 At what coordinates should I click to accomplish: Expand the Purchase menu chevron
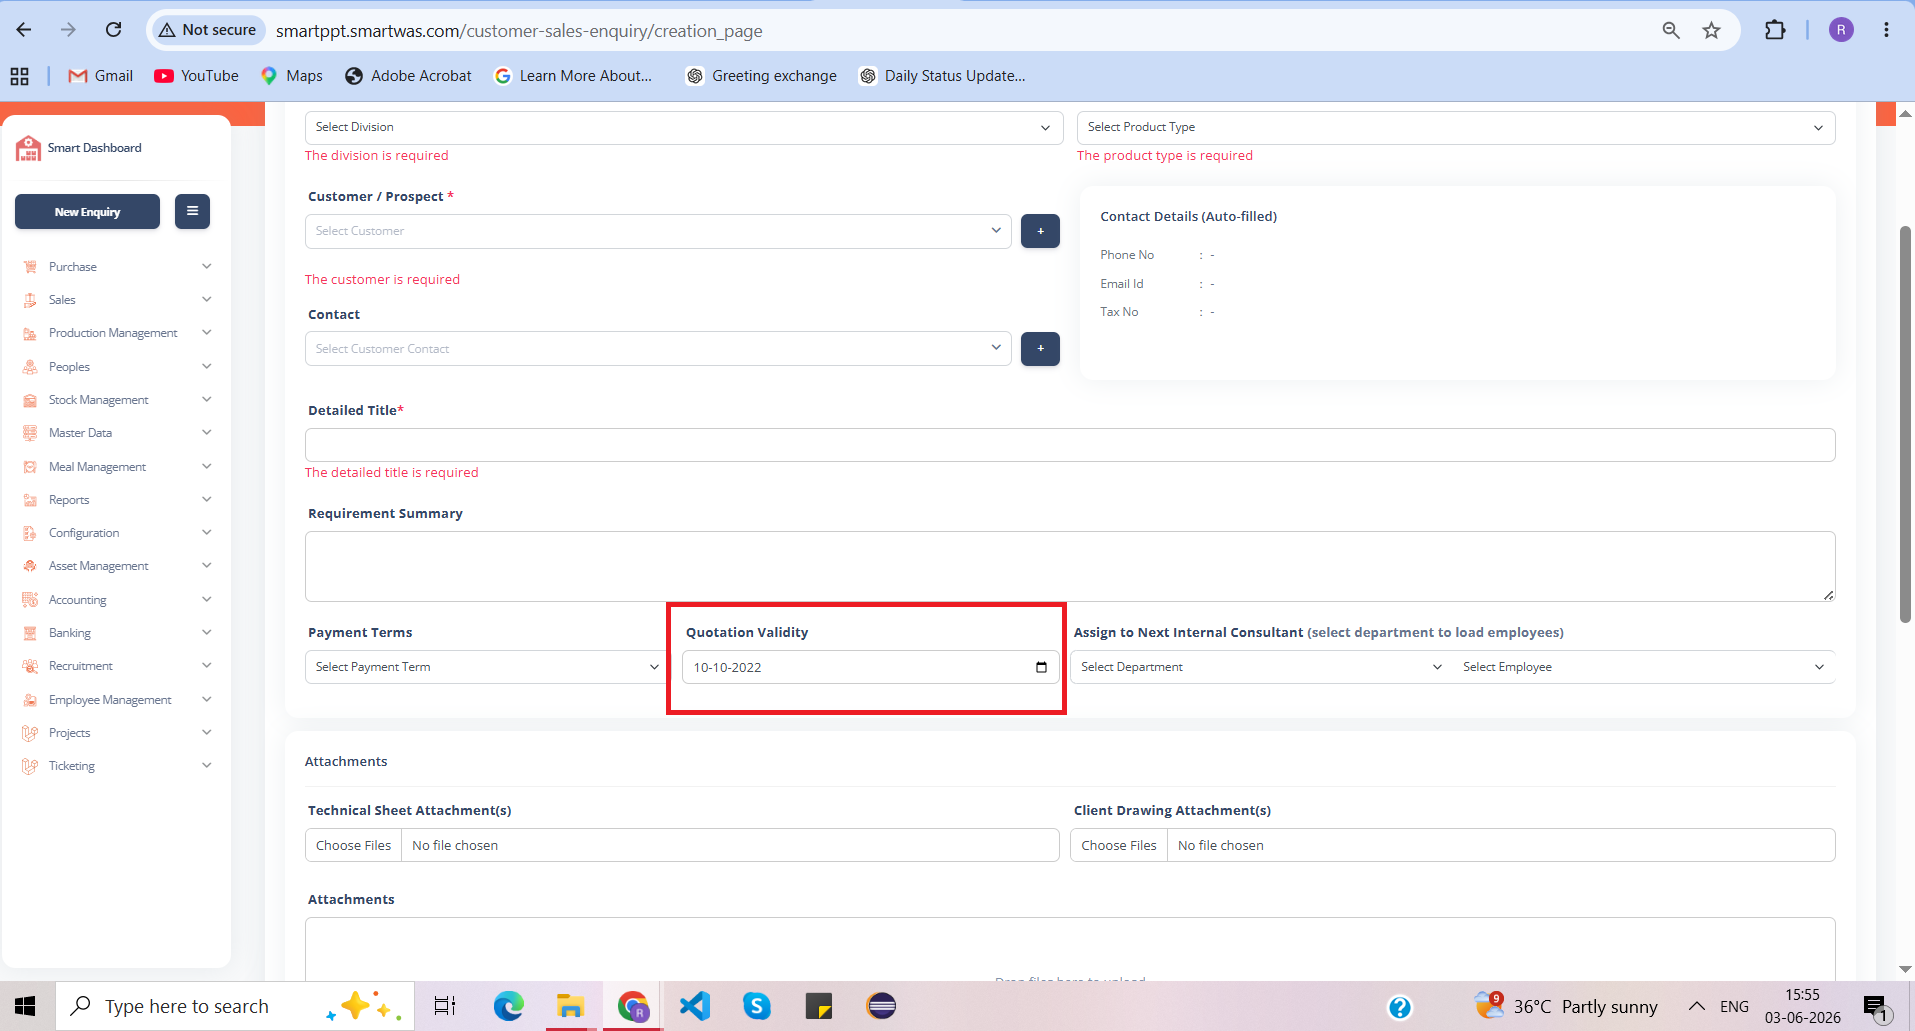click(x=206, y=266)
